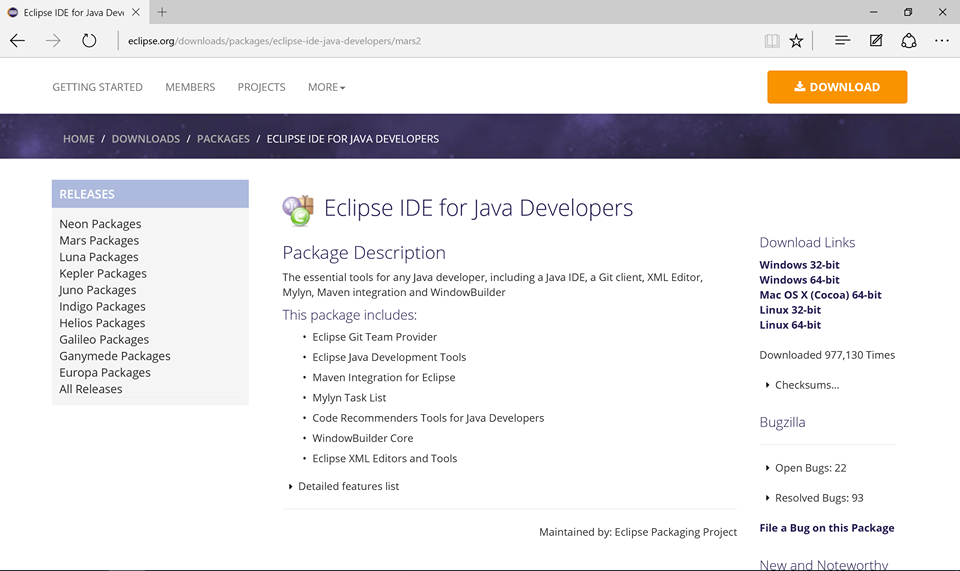Open Juno Packages release link
Screen dimensions: 960x571
click(x=97, y=290)
